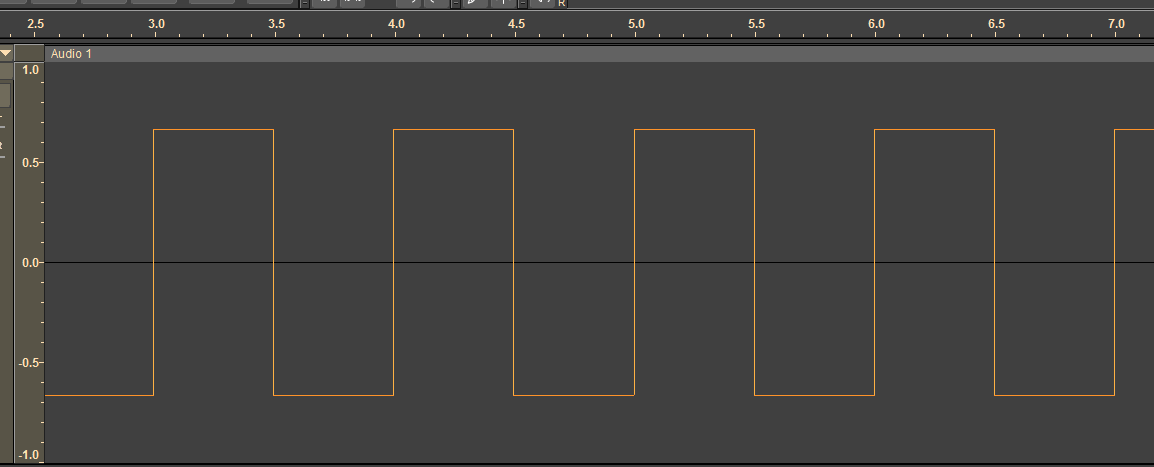Set position to 6.0 on the ruler
Screen dimensions: 1154x467
[876, 23]
